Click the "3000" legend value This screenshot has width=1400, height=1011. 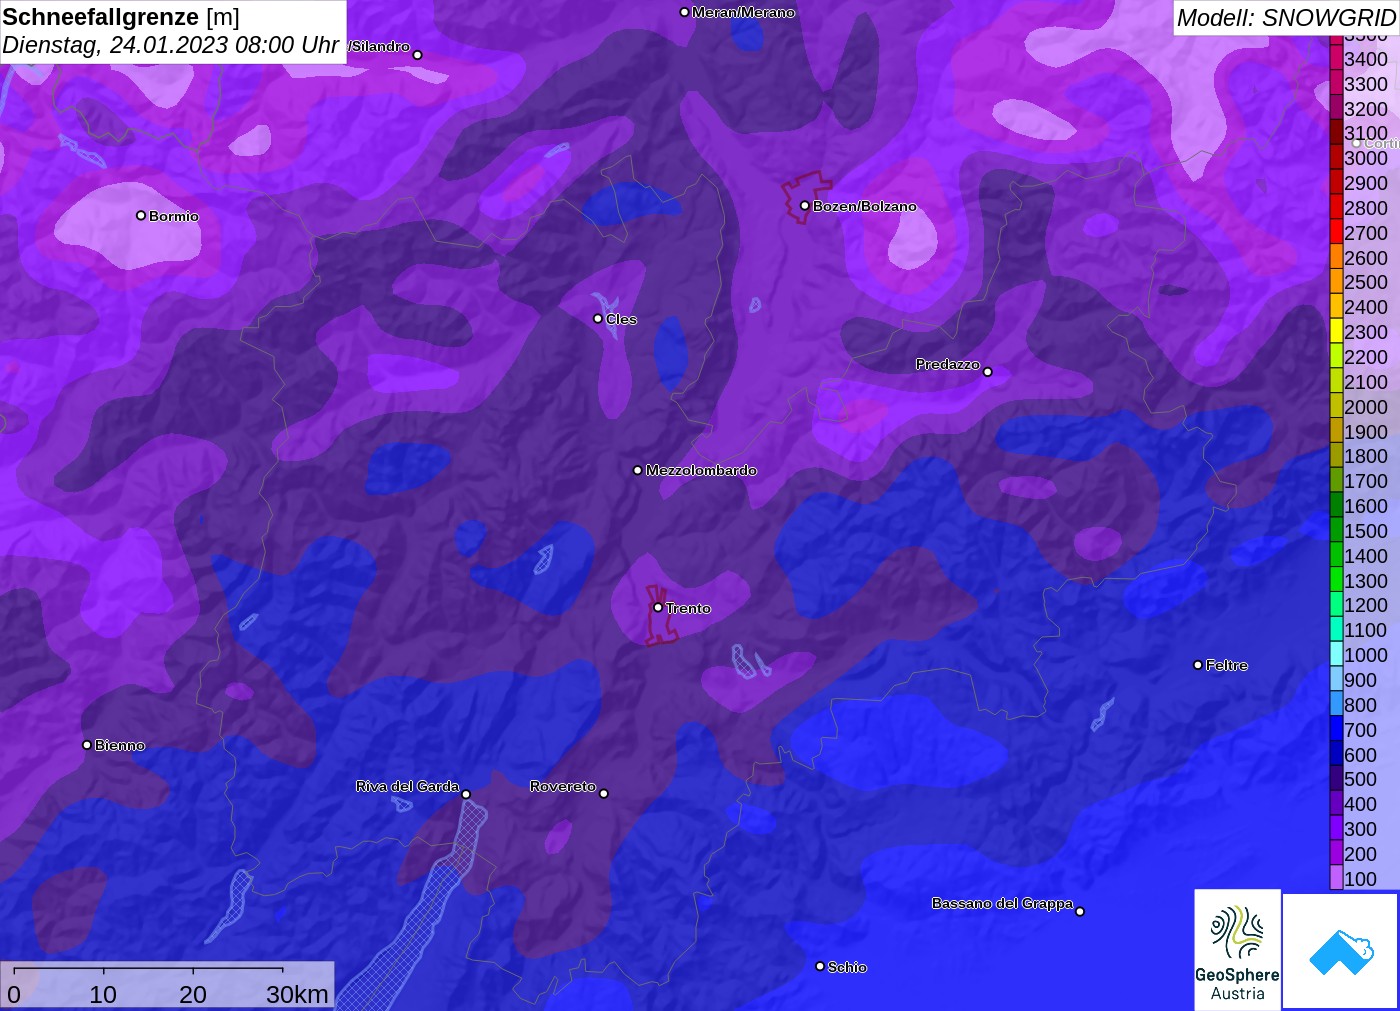(x=1366, y=158)
